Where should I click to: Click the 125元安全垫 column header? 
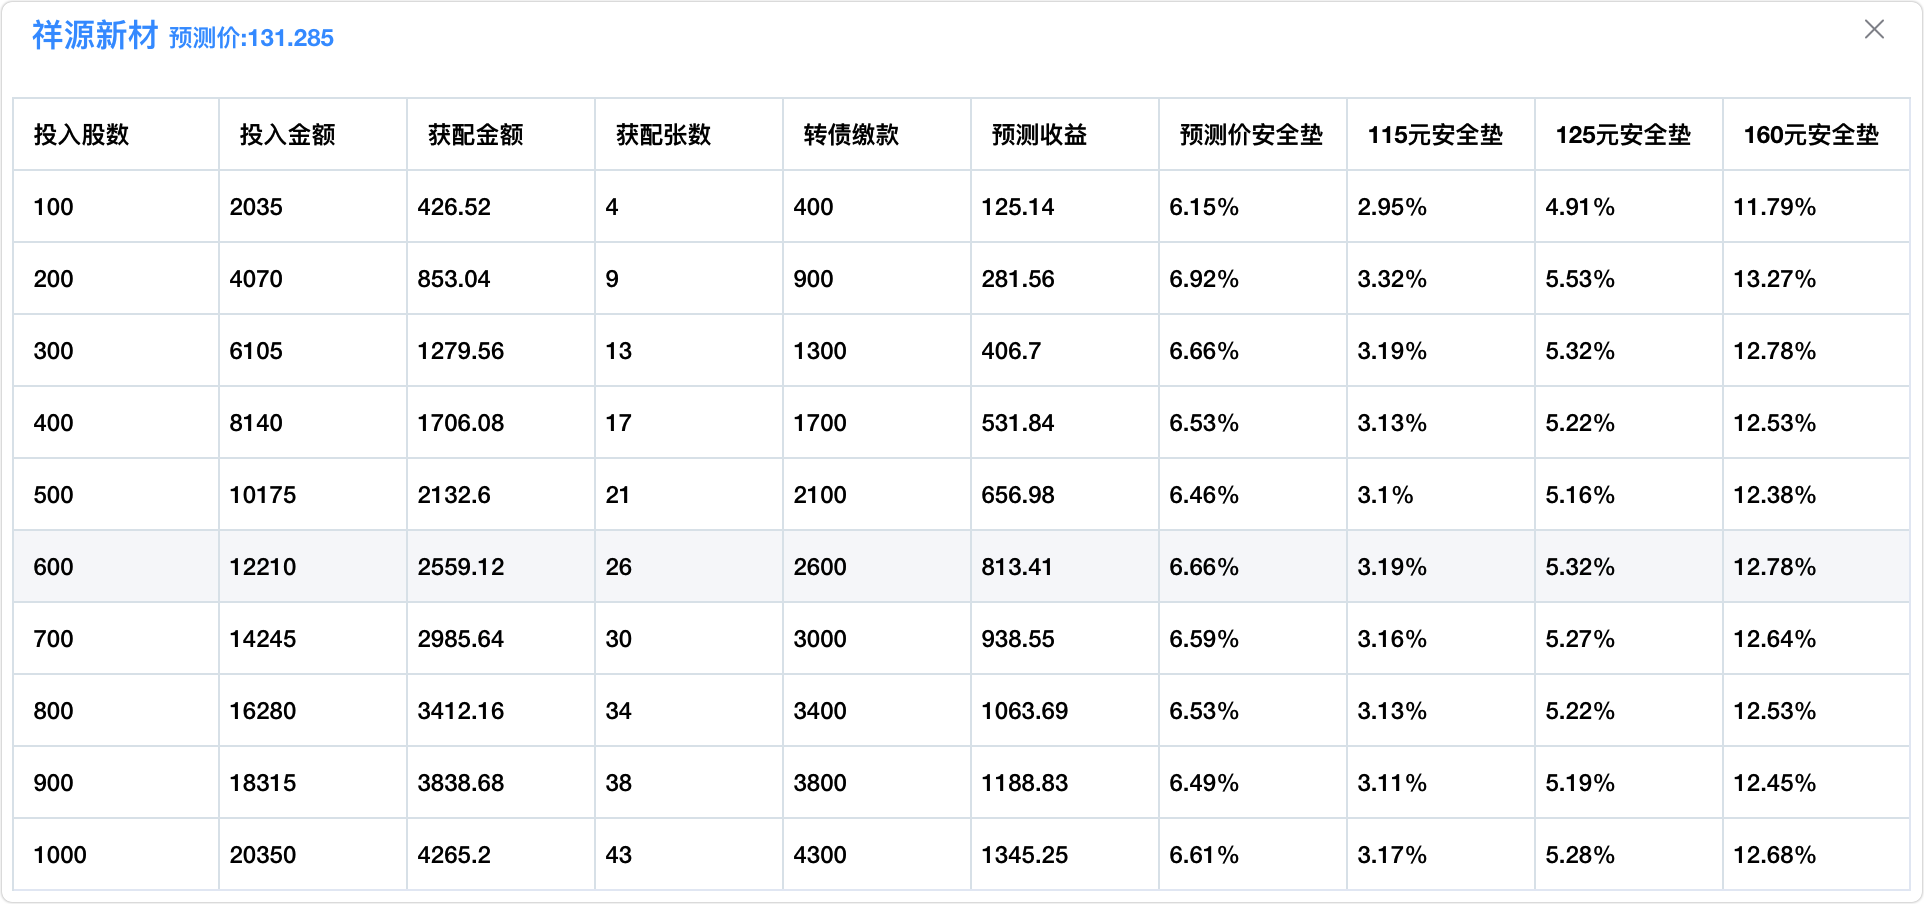pyautogui.click(x=1623, y=135)
